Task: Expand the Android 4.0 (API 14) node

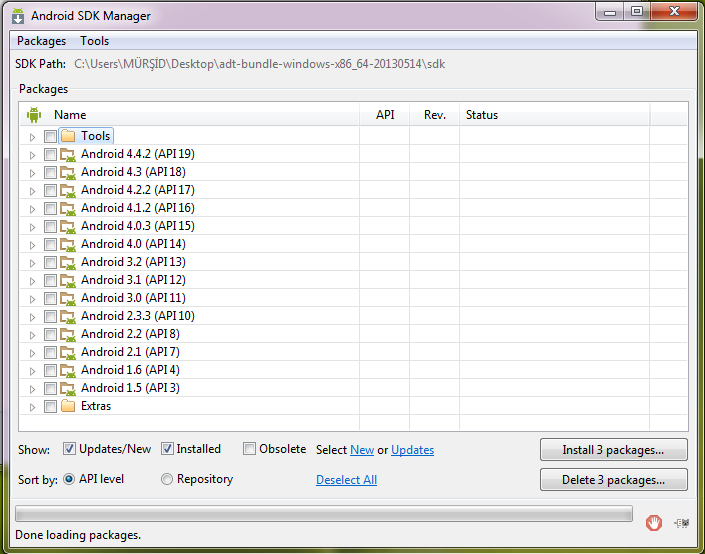Action: pos(32,245)
